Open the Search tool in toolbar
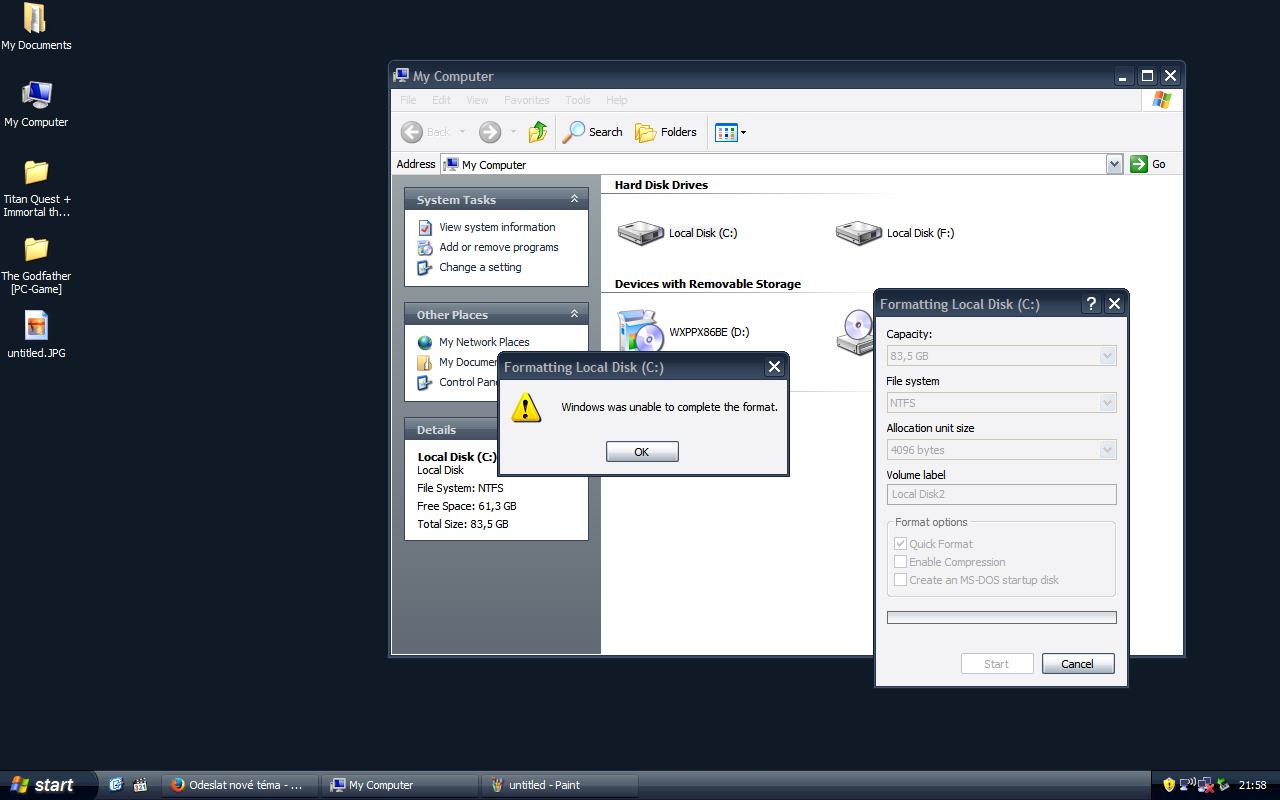1280x800 pixels. pos(593,132)
